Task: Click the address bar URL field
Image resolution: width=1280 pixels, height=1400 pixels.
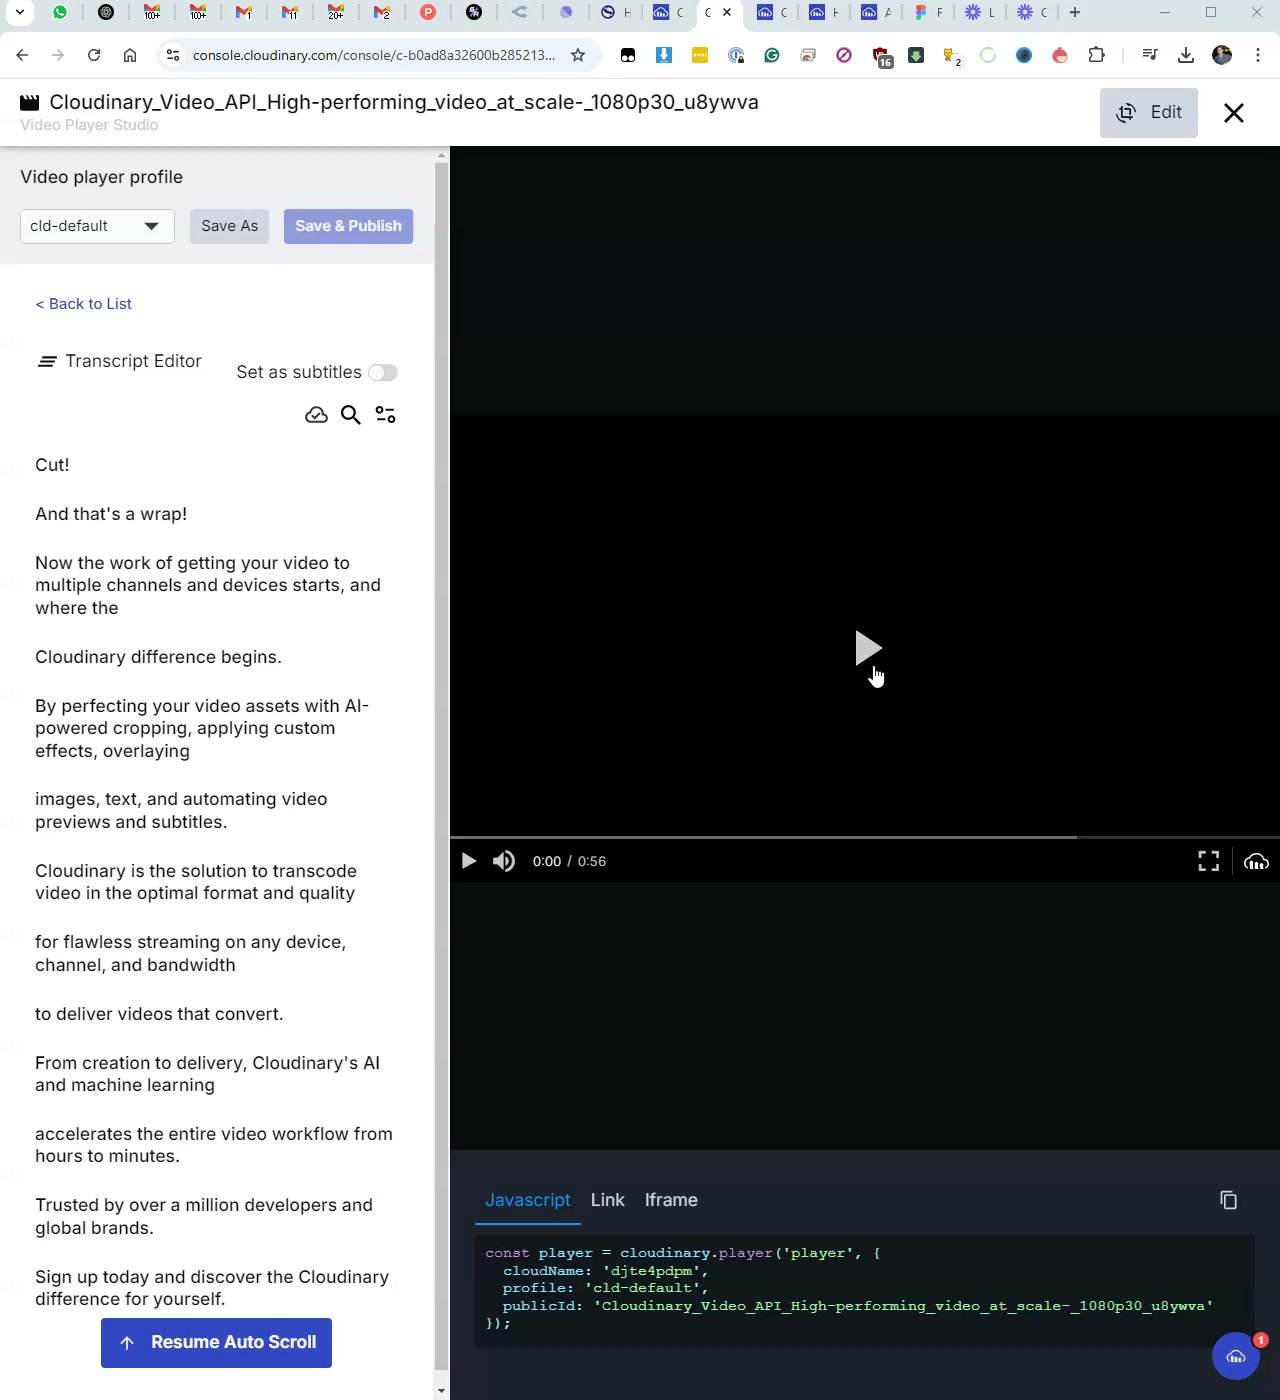Action: [373, 55]
